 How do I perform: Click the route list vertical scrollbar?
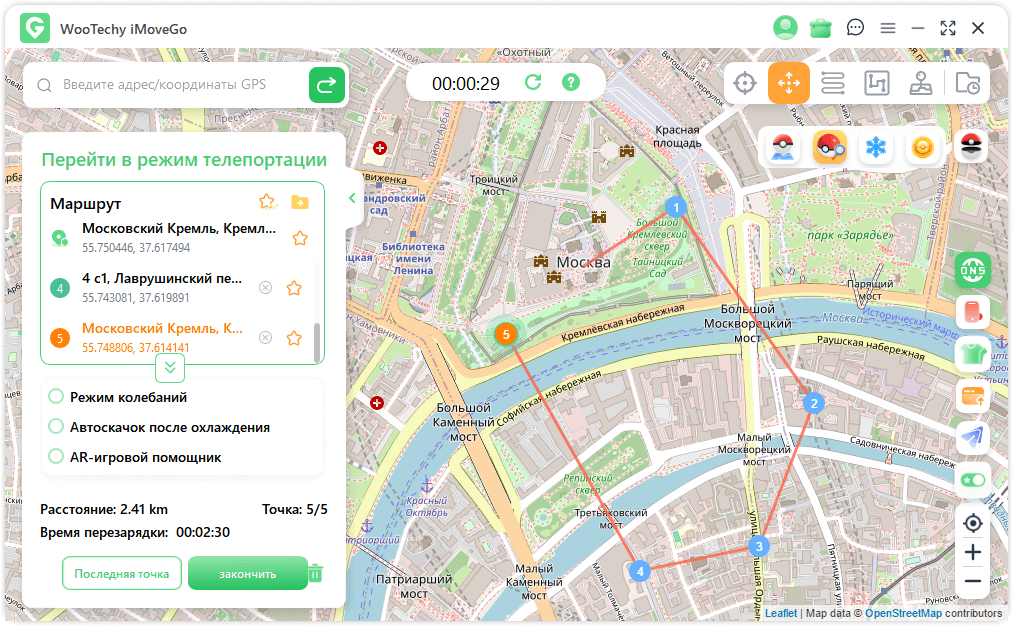[318, 342]
